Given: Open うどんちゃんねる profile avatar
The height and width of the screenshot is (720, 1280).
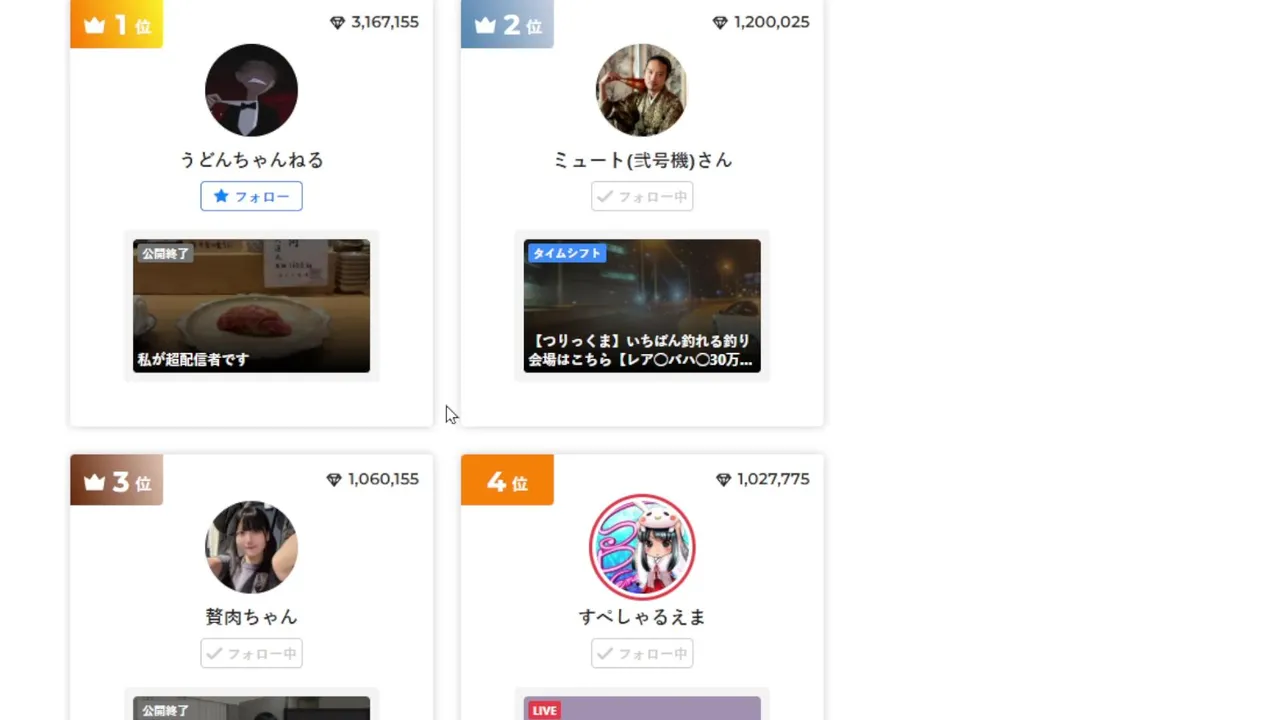Looking at the screenshot, I should coord(251,90).
